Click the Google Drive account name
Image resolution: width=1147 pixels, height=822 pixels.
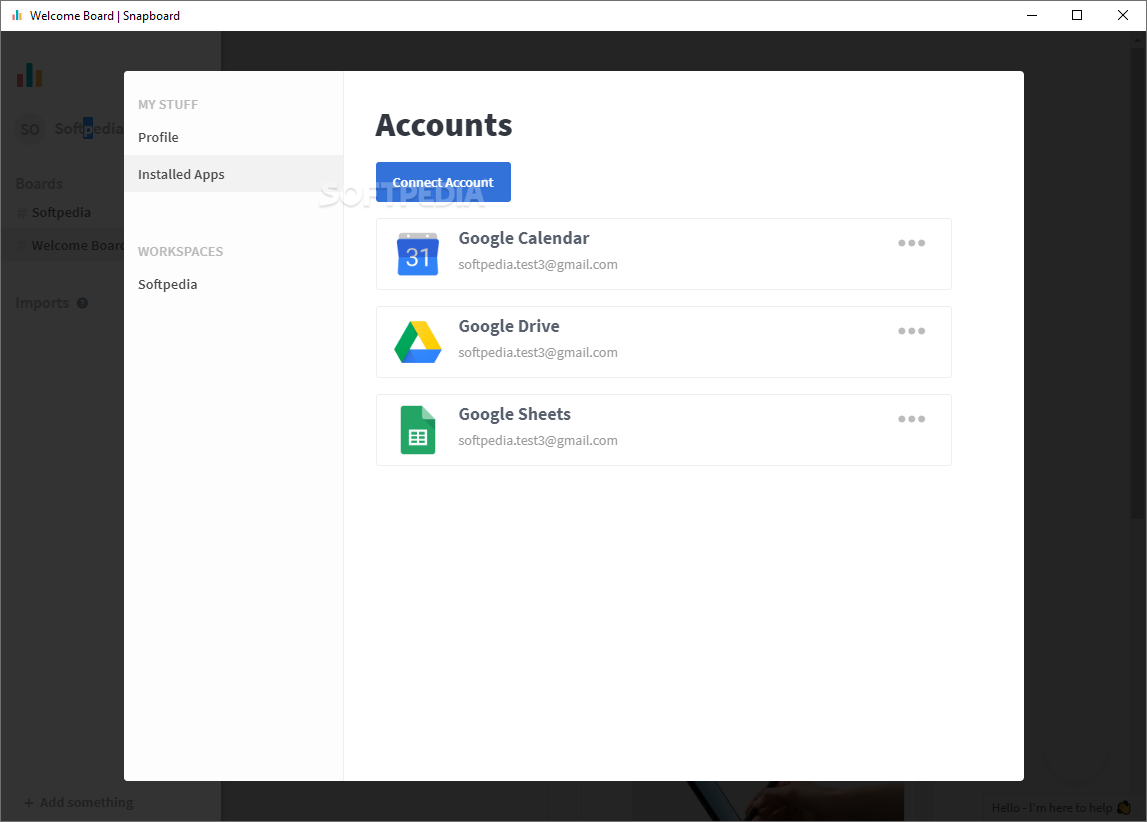(x=509, y=326)
